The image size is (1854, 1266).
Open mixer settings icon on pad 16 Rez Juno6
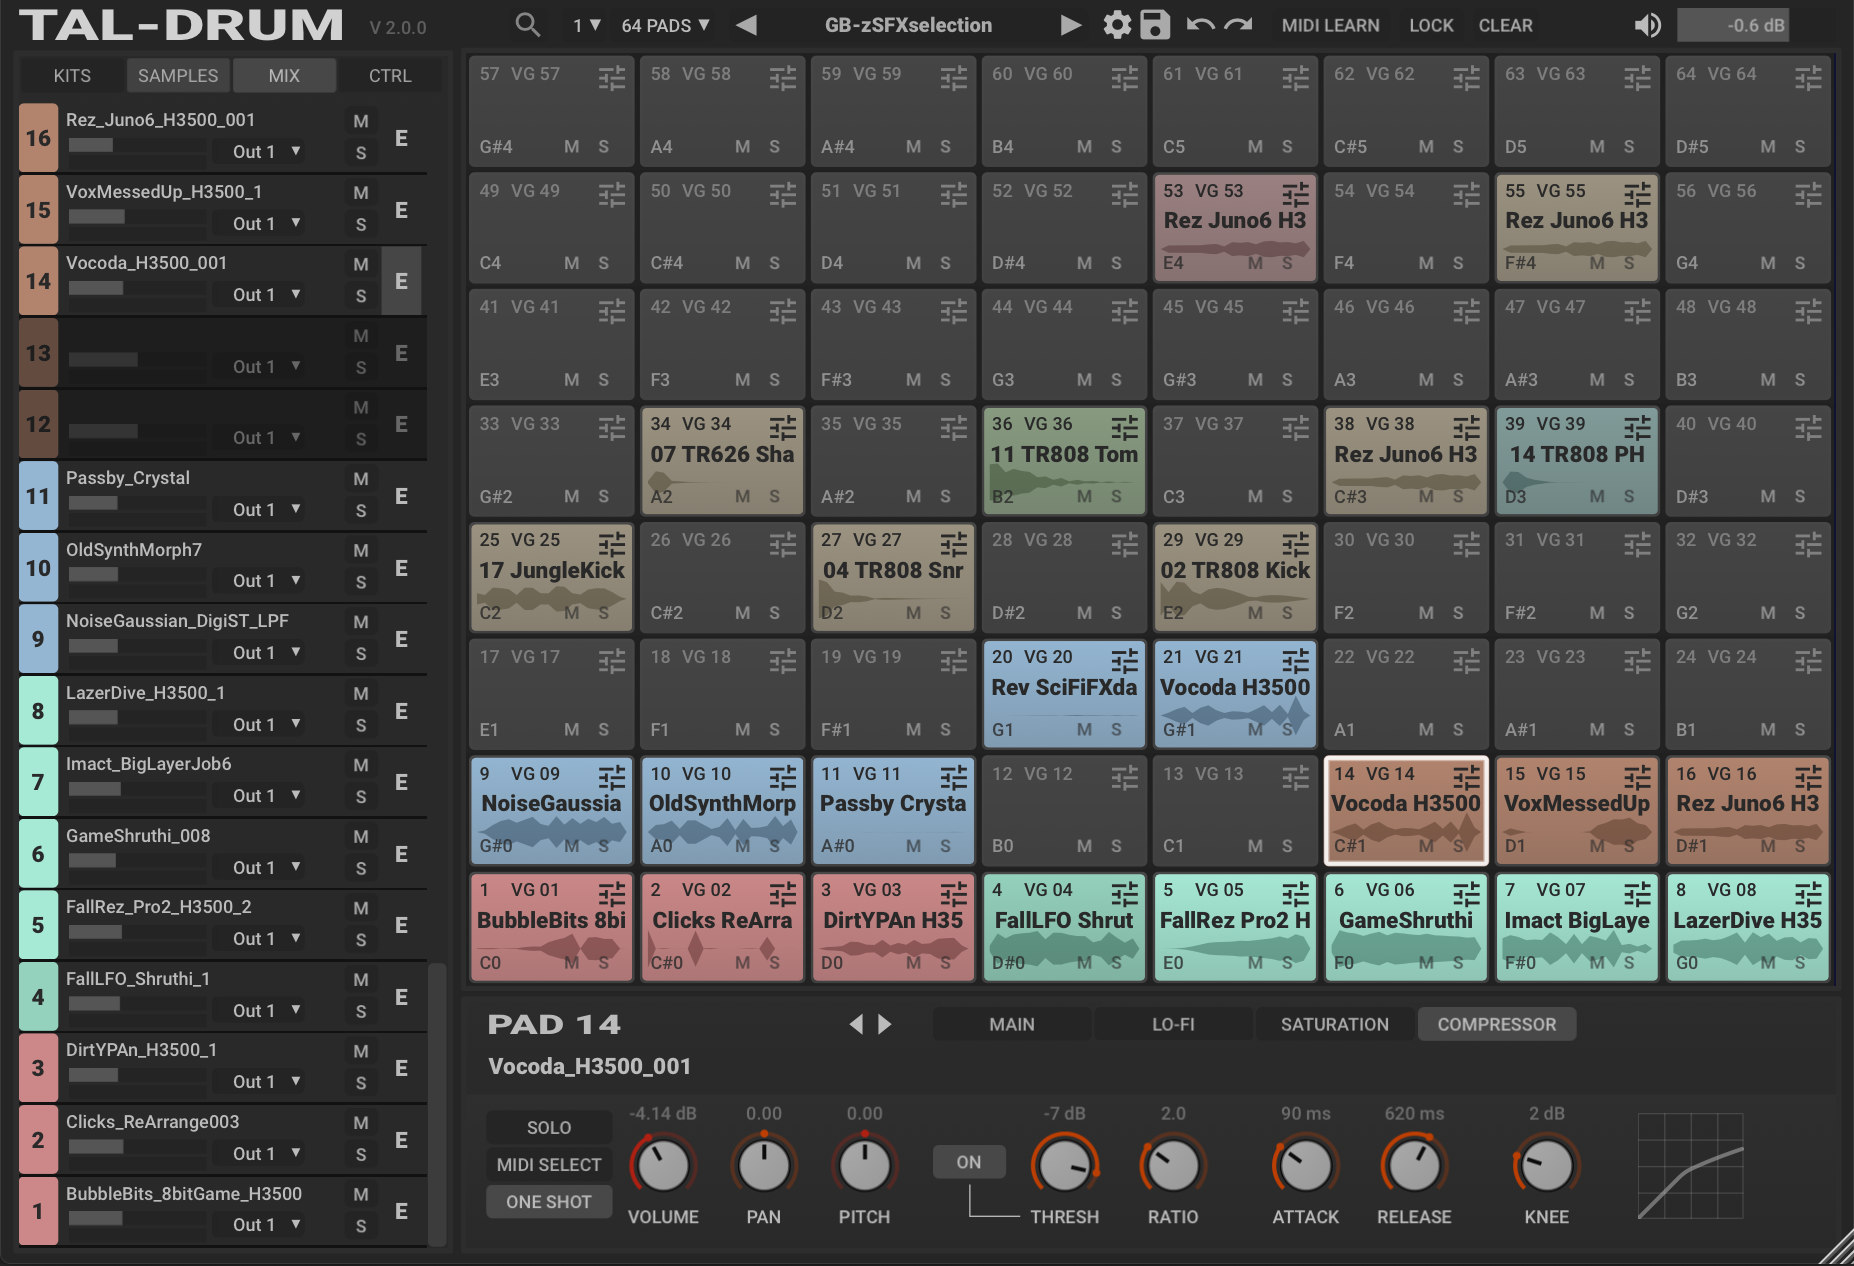[x=1808, y=777]
